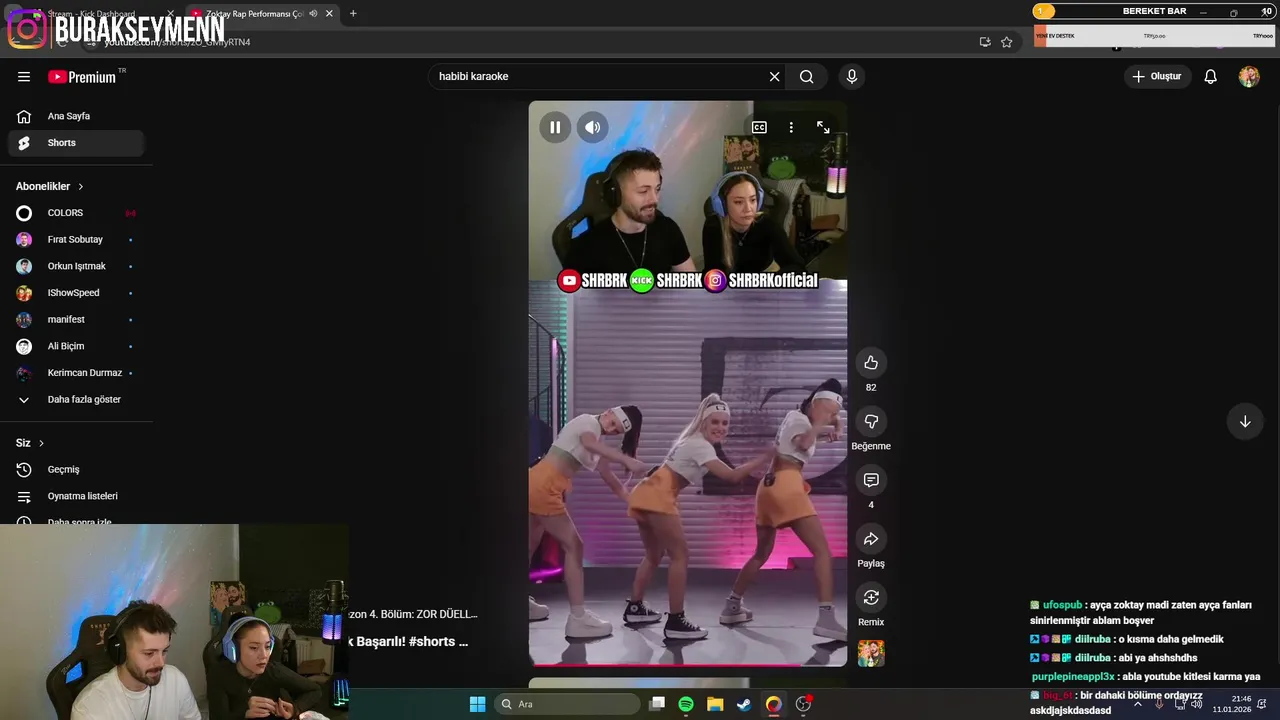Viewport: 1280px width, 720px height.
Task: Click the ufospub chat username
Action: tap(1062, 605)
